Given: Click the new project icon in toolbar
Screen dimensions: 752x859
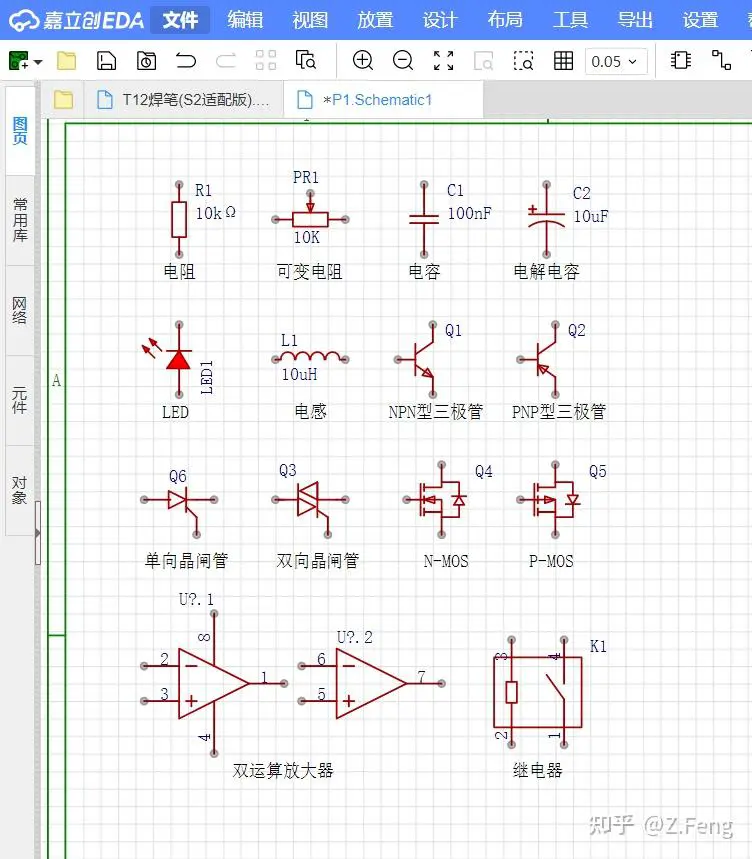Looking at the screenshot, I should (x=19, y=61).
